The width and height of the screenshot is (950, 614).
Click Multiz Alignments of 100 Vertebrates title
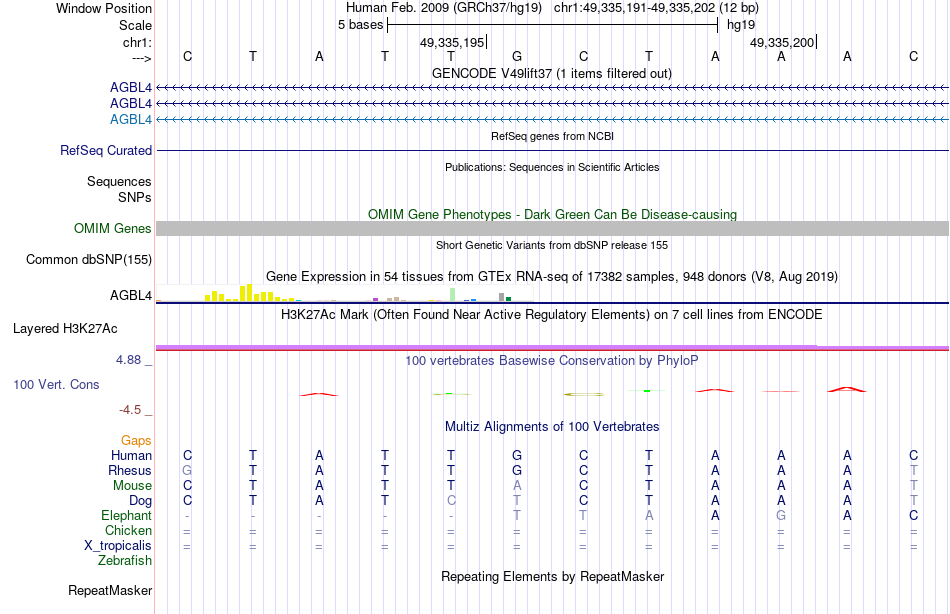552,427
